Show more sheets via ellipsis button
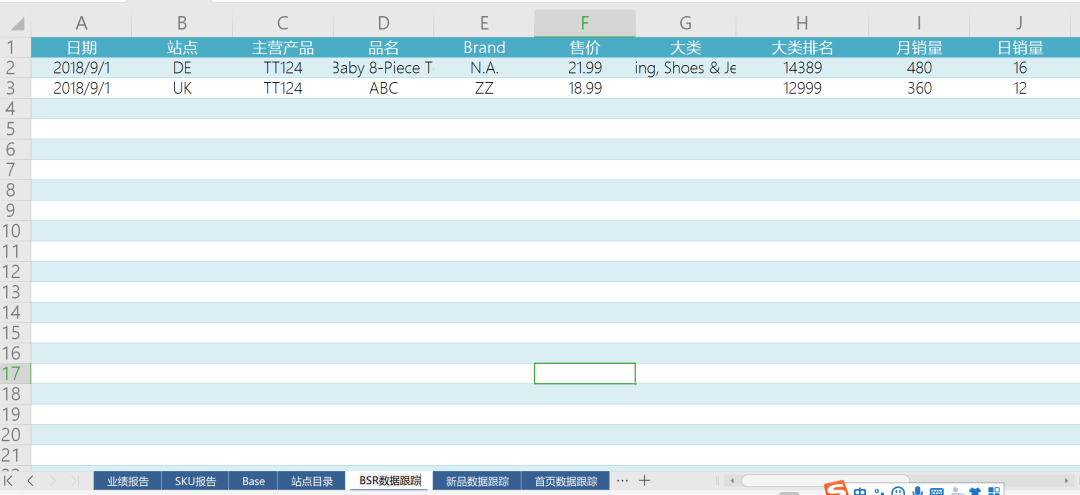This screenshot has height=495, width=1080. pos(622,481)
